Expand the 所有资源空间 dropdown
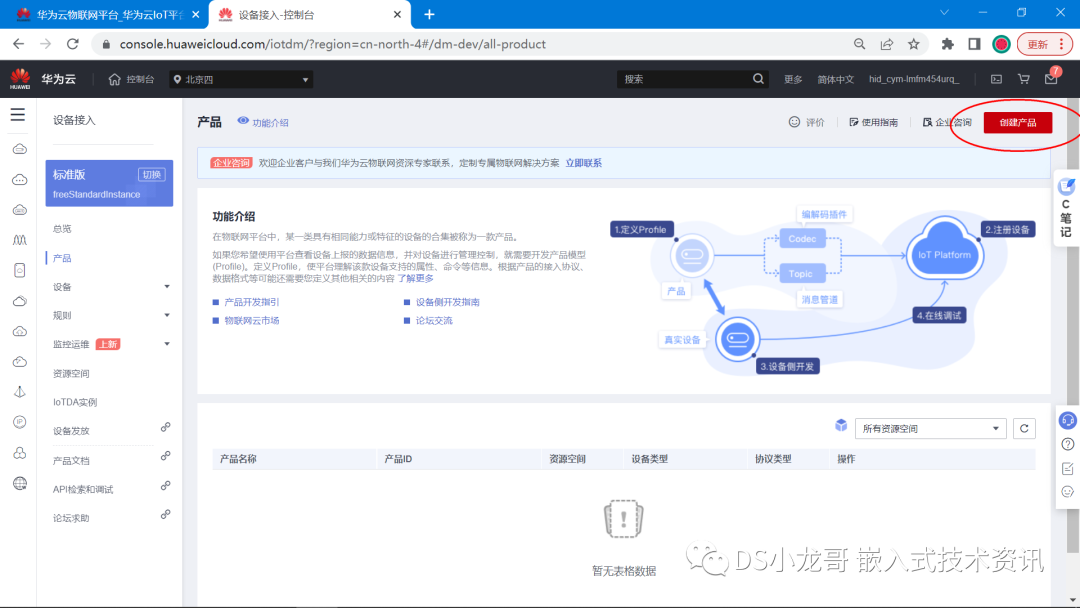This screenshot has width=1080, height=608. 930,428
